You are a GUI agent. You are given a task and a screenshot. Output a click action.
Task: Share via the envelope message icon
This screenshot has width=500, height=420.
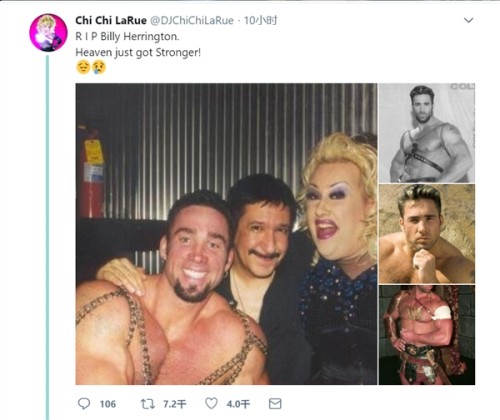275,404
